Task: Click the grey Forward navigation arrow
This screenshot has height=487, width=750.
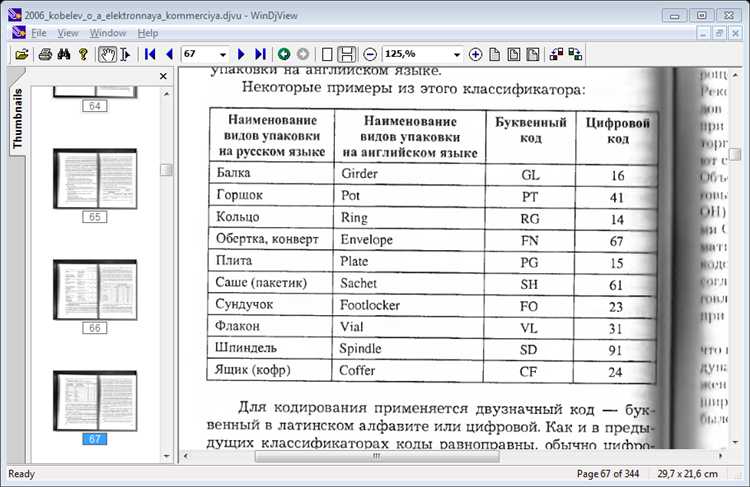Action: click(303, 55)
